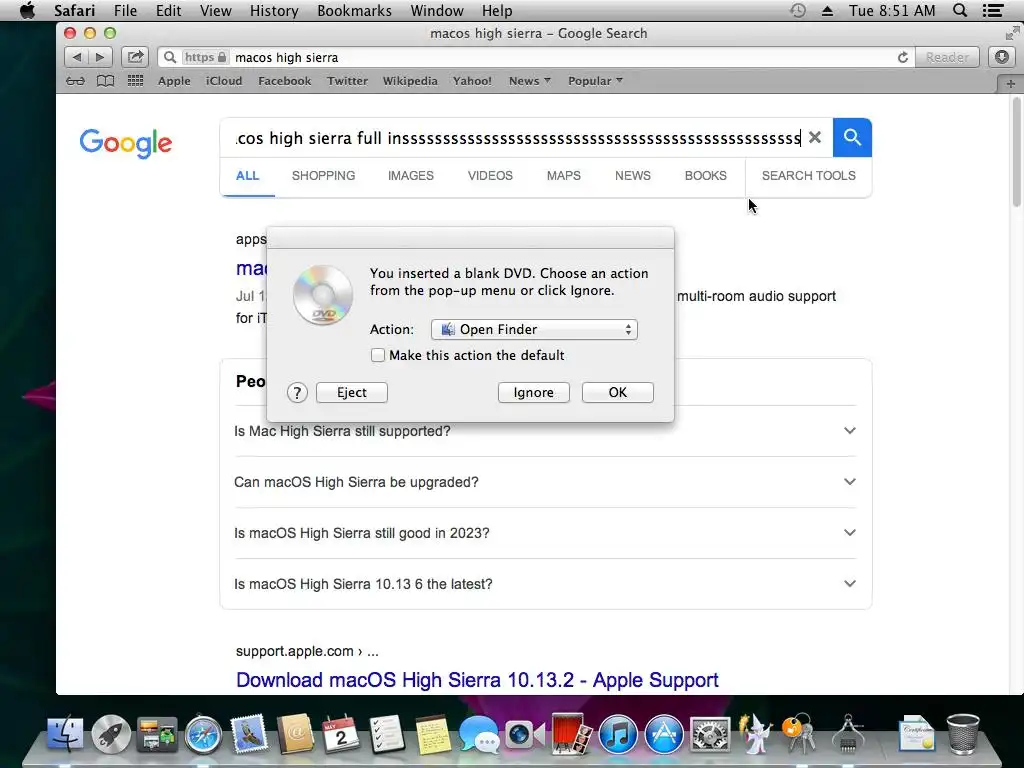
Task: Open the Share button in Safari toolbar
Action: 135,57
